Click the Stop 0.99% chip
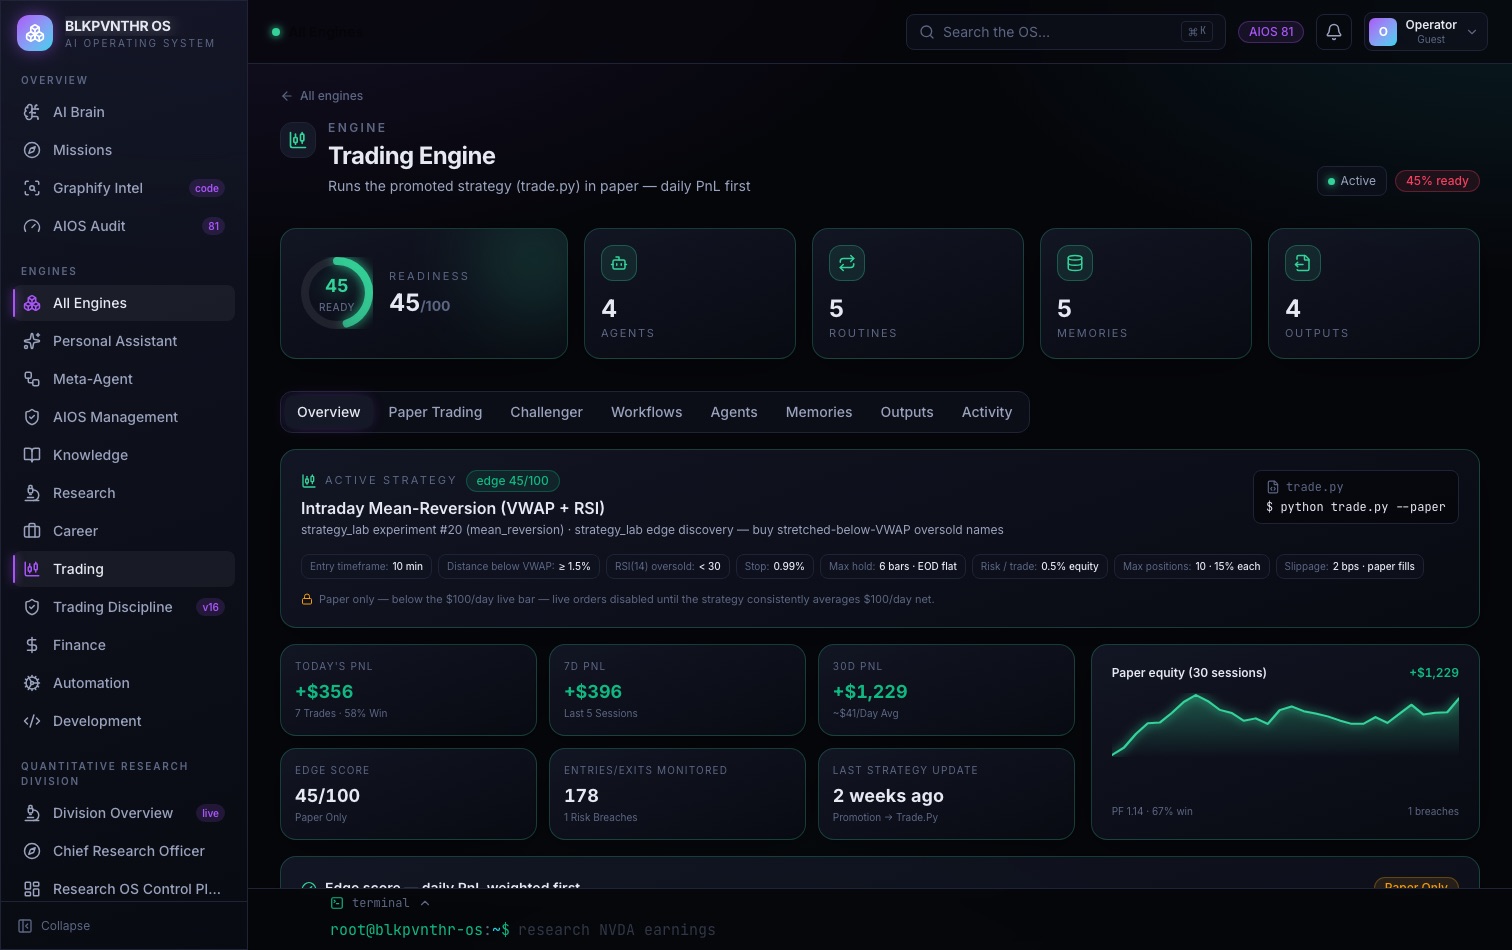 pos(774,566)
